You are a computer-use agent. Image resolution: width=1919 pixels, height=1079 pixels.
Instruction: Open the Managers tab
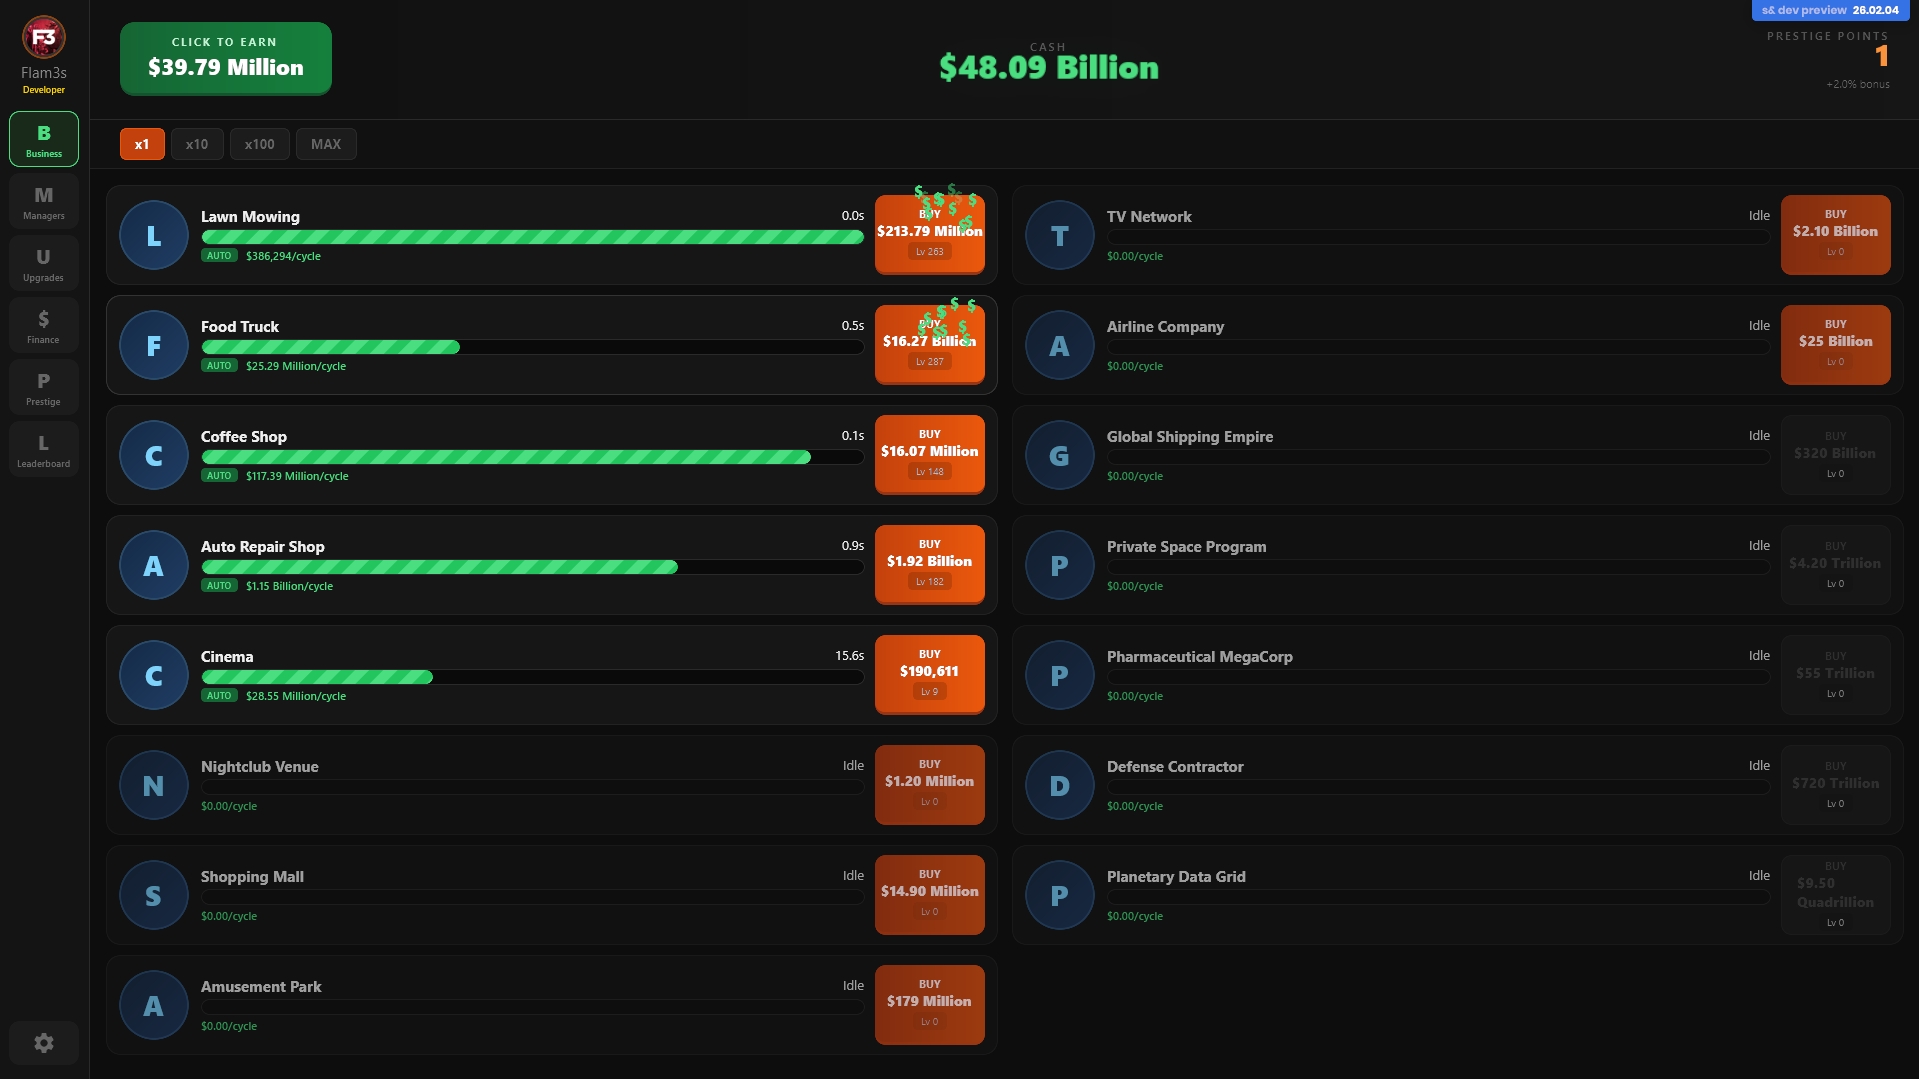click(43, 202)
